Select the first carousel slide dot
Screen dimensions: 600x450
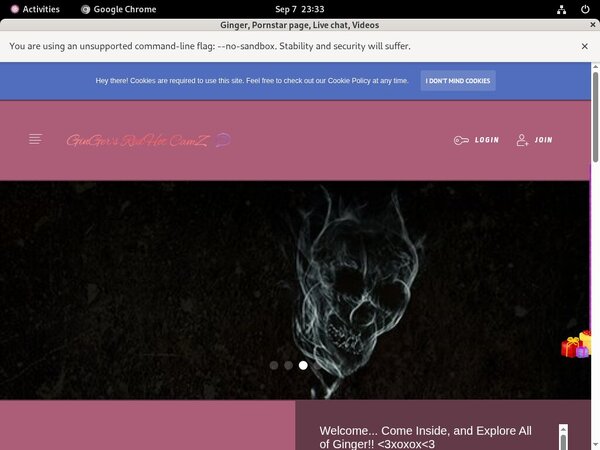(274, 366)
